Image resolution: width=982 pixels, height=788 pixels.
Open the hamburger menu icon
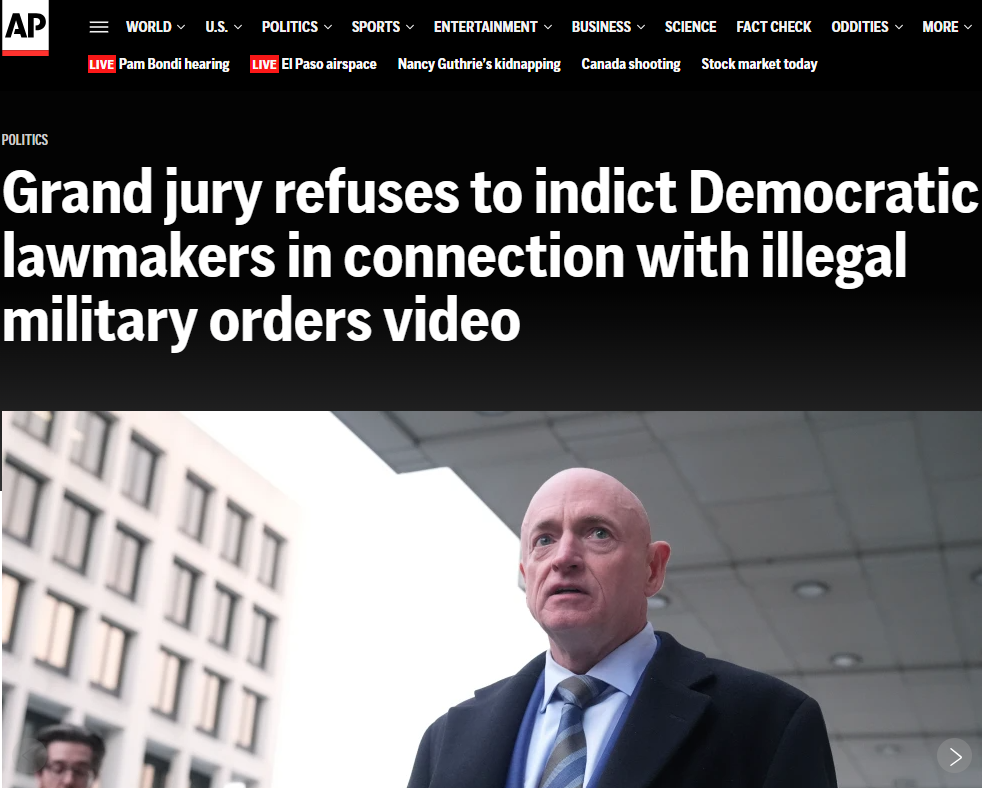[99, 27]
